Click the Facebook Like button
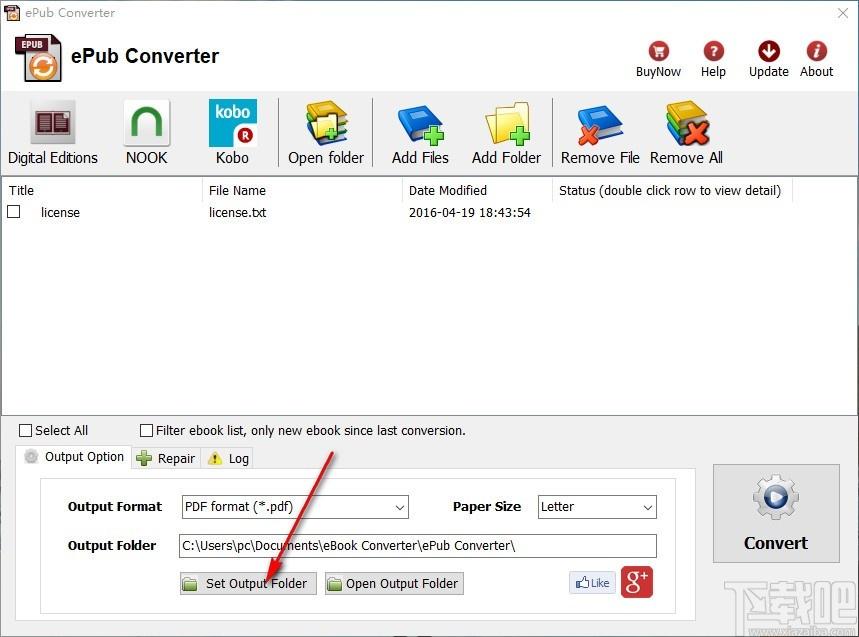The height and width of the screenshot is (637, 859). pyautogui.click(x=592, y=583)
